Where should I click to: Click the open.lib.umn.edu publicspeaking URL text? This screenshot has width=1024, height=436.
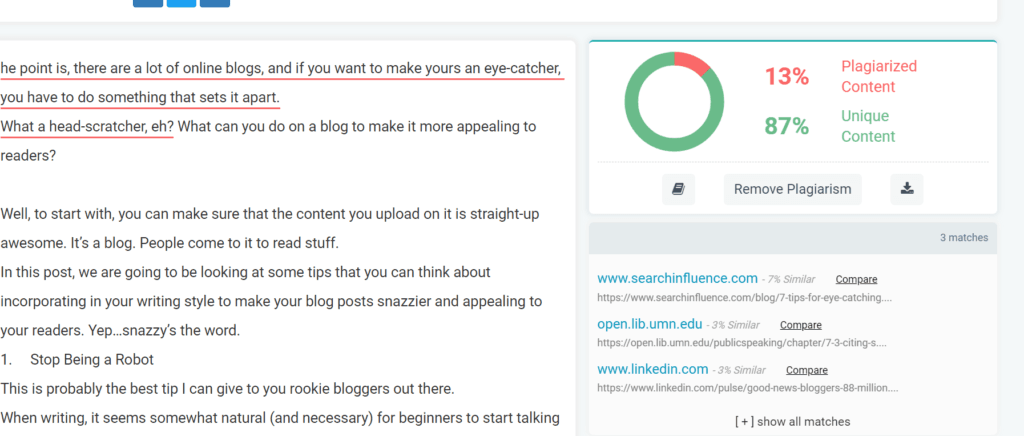743,343
